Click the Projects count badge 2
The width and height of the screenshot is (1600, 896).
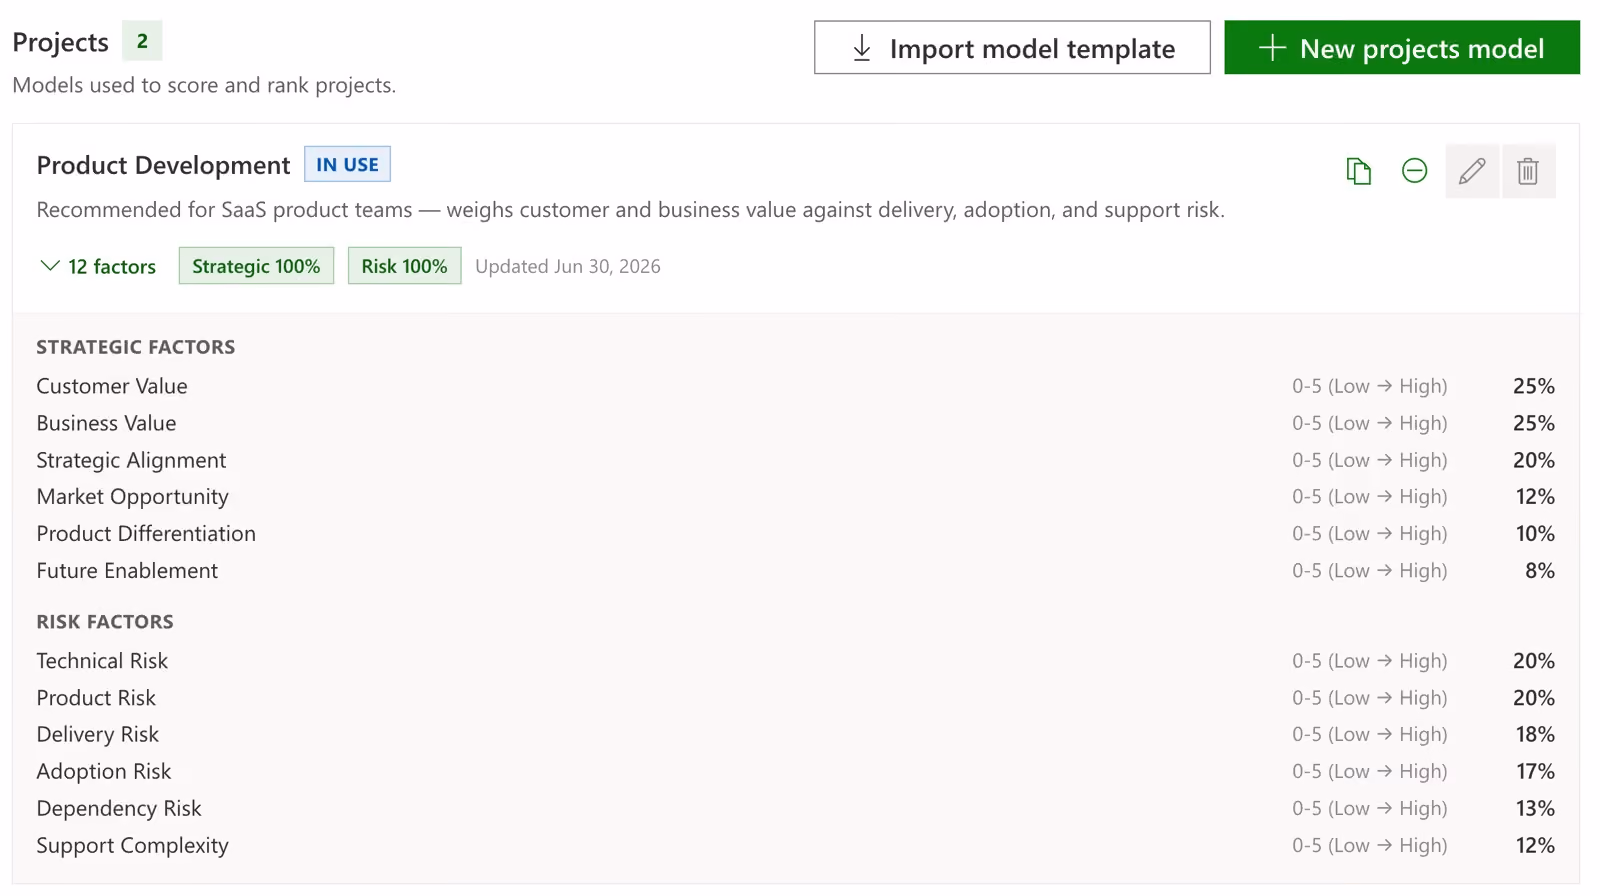pyautogui.click(x=142, y=41)
